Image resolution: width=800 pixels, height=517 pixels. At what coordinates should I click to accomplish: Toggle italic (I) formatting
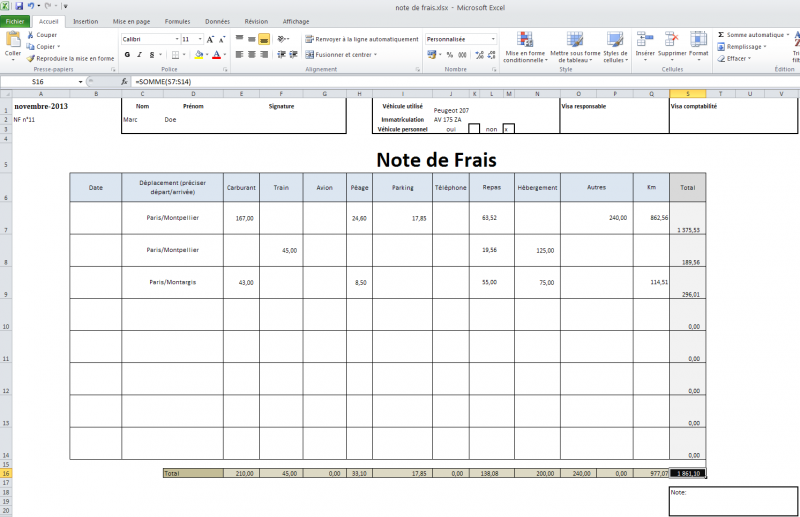[139, 55]
